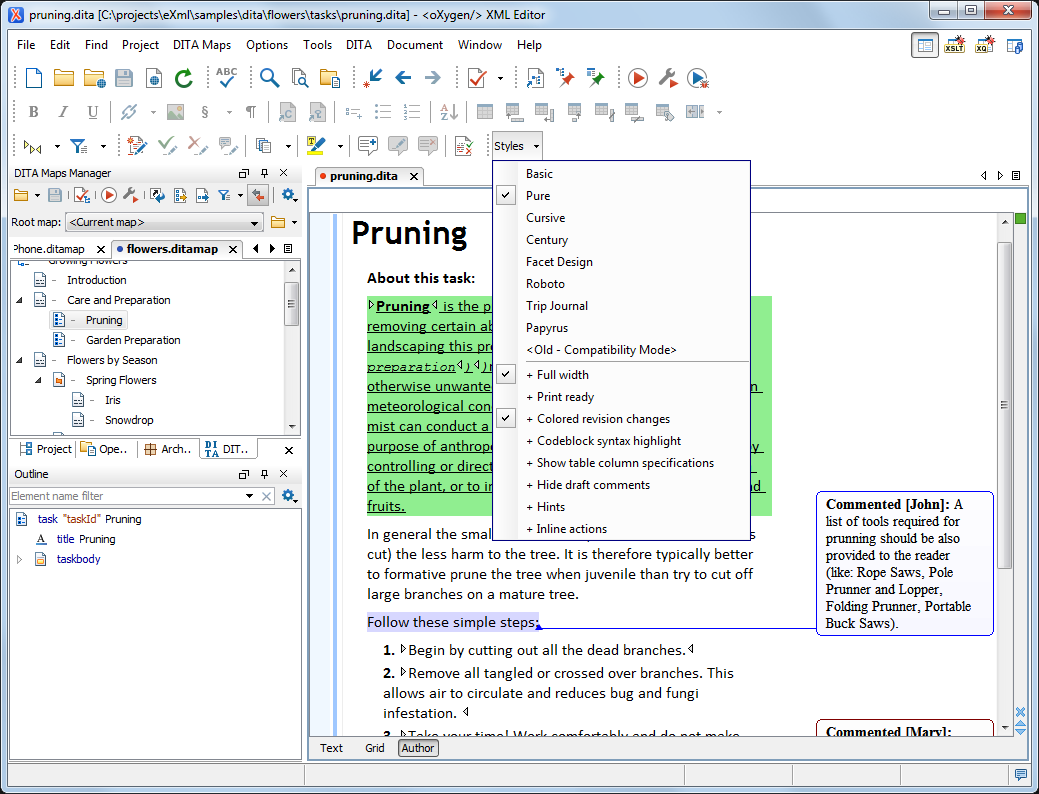1039x794 pixels.
Task: Create a new document with New icon
Action: point(34,78)
